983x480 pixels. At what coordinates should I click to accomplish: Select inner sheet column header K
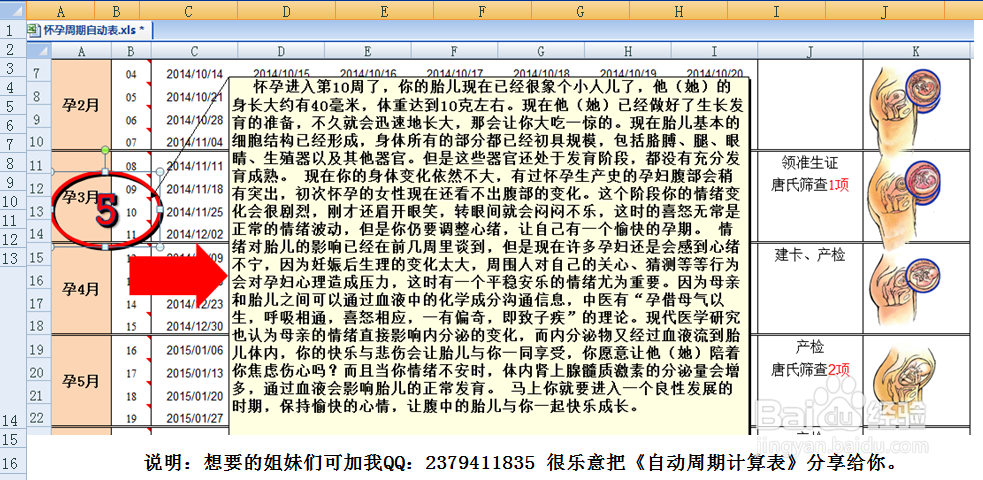pos(917,51)
